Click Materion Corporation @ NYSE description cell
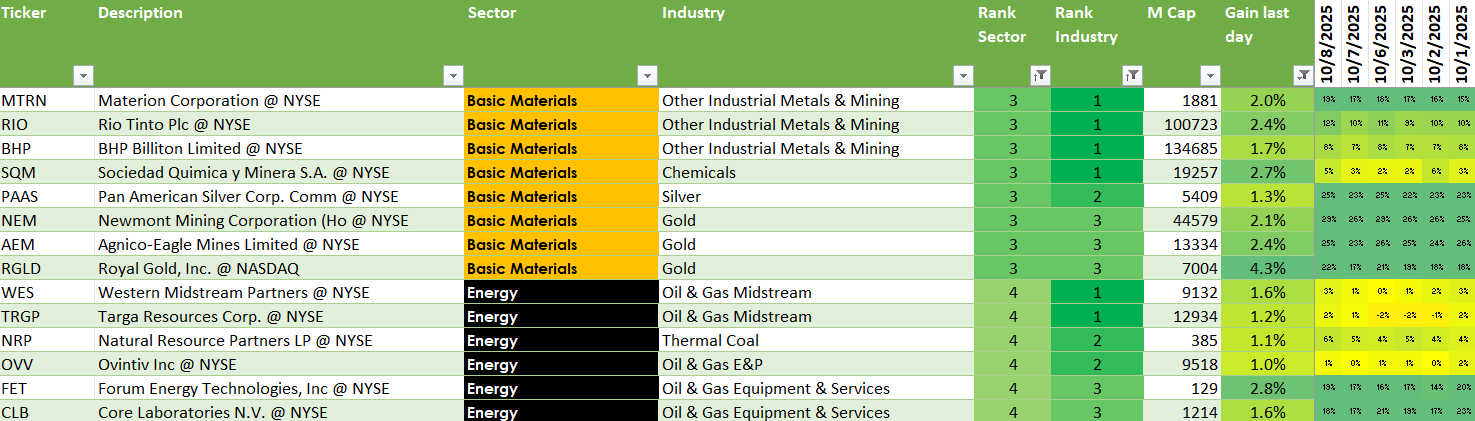The height and width of the screenshot is (421, 1475). [279, 100]
